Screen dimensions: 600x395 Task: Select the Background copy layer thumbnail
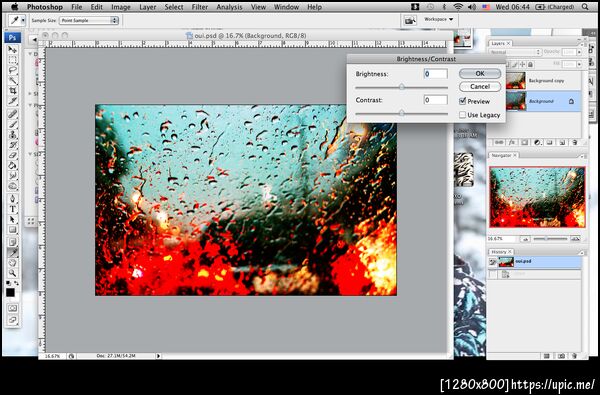515,81
